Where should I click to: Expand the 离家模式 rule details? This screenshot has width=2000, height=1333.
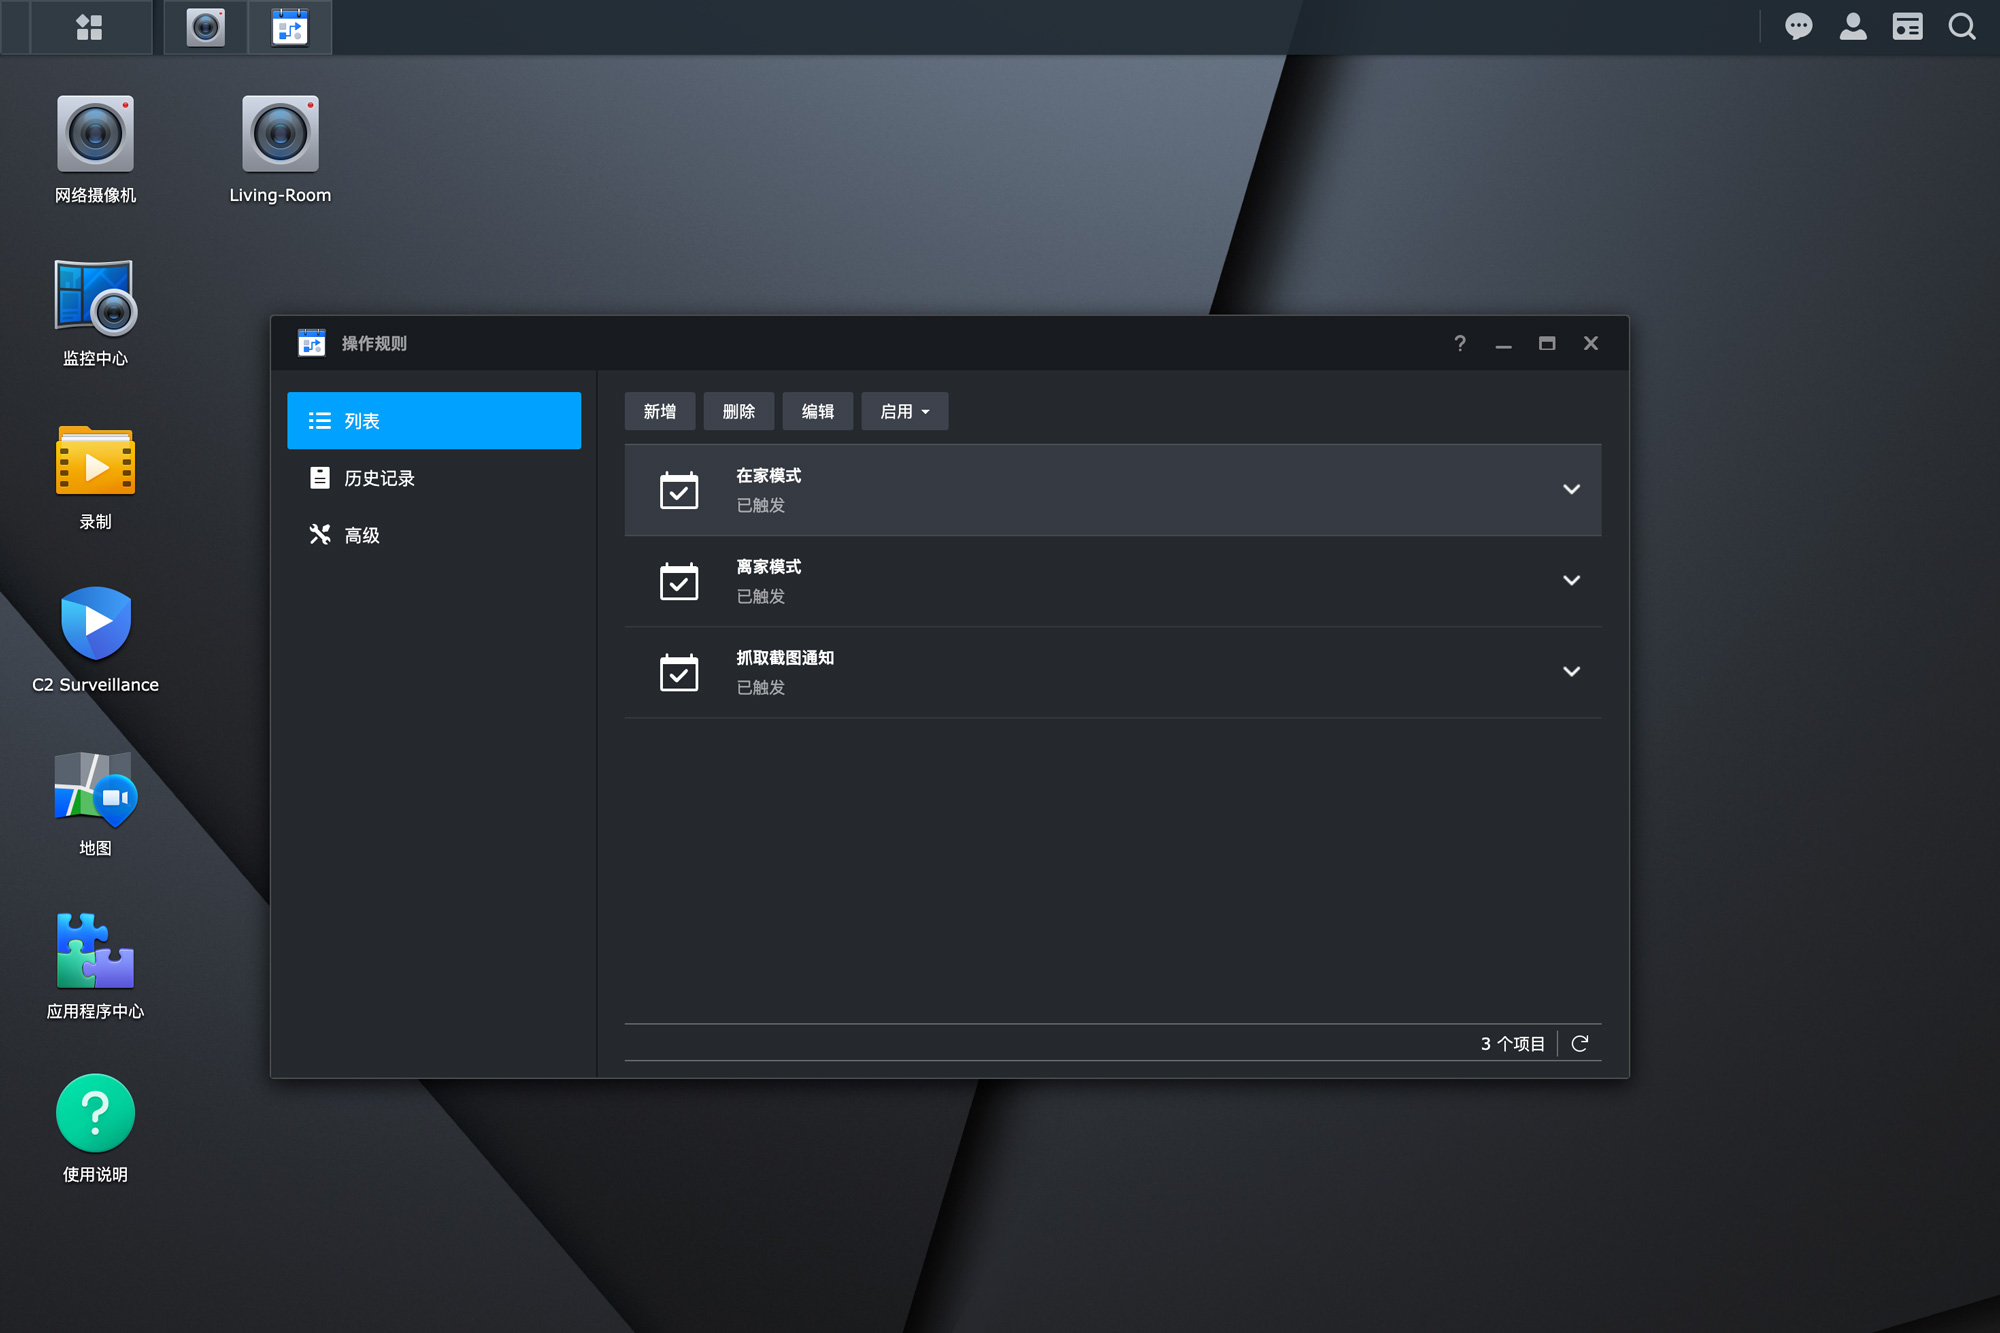[x=1571, y=580]
